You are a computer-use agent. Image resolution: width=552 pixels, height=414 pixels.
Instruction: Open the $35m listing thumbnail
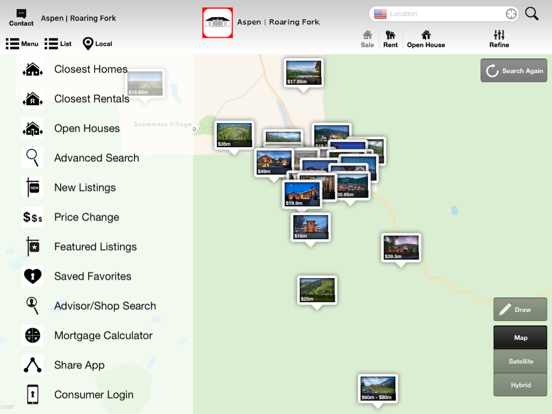(x=234, y=135)
